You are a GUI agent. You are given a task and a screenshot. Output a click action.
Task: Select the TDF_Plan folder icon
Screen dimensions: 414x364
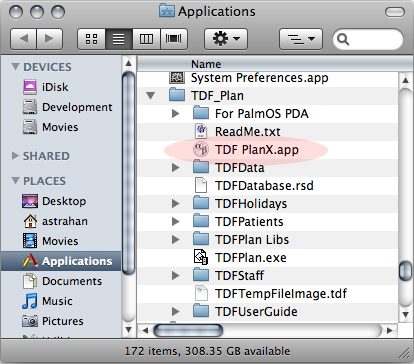177,95
